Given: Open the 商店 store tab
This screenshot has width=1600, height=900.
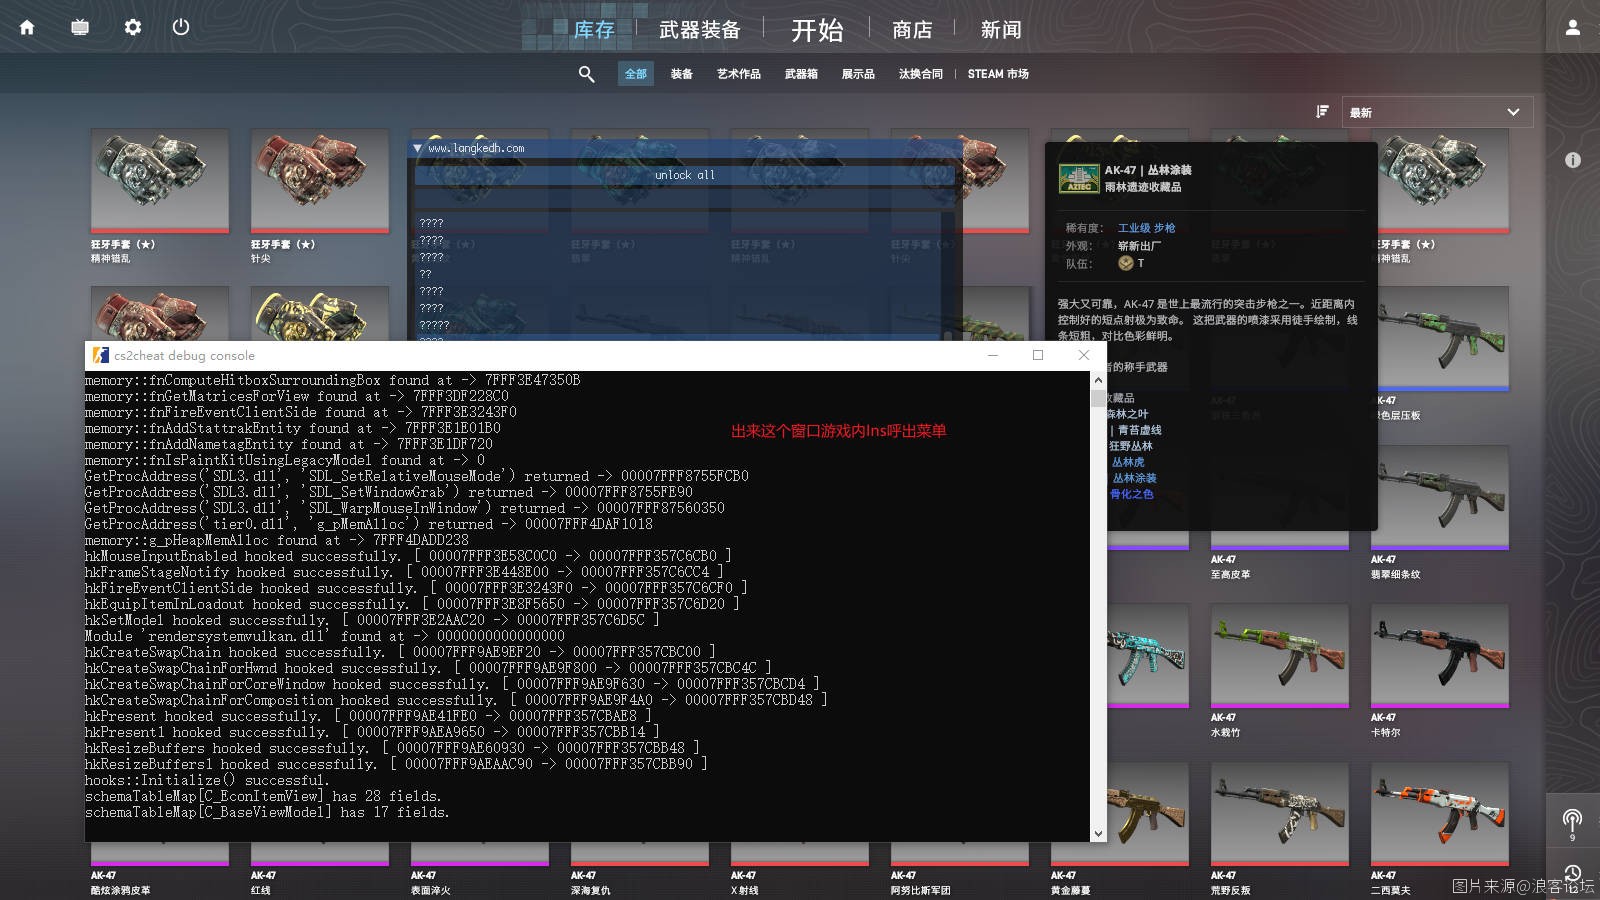Looking at the screenshot, I should click(912, 30).
